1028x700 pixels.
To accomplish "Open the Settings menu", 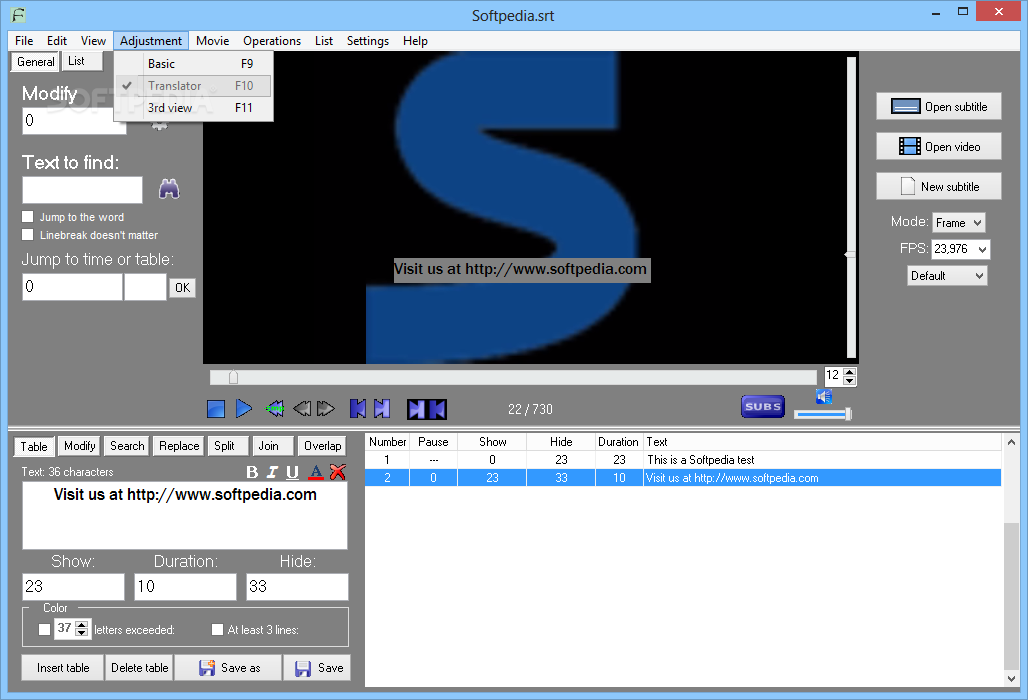I will tap(368, 41).
